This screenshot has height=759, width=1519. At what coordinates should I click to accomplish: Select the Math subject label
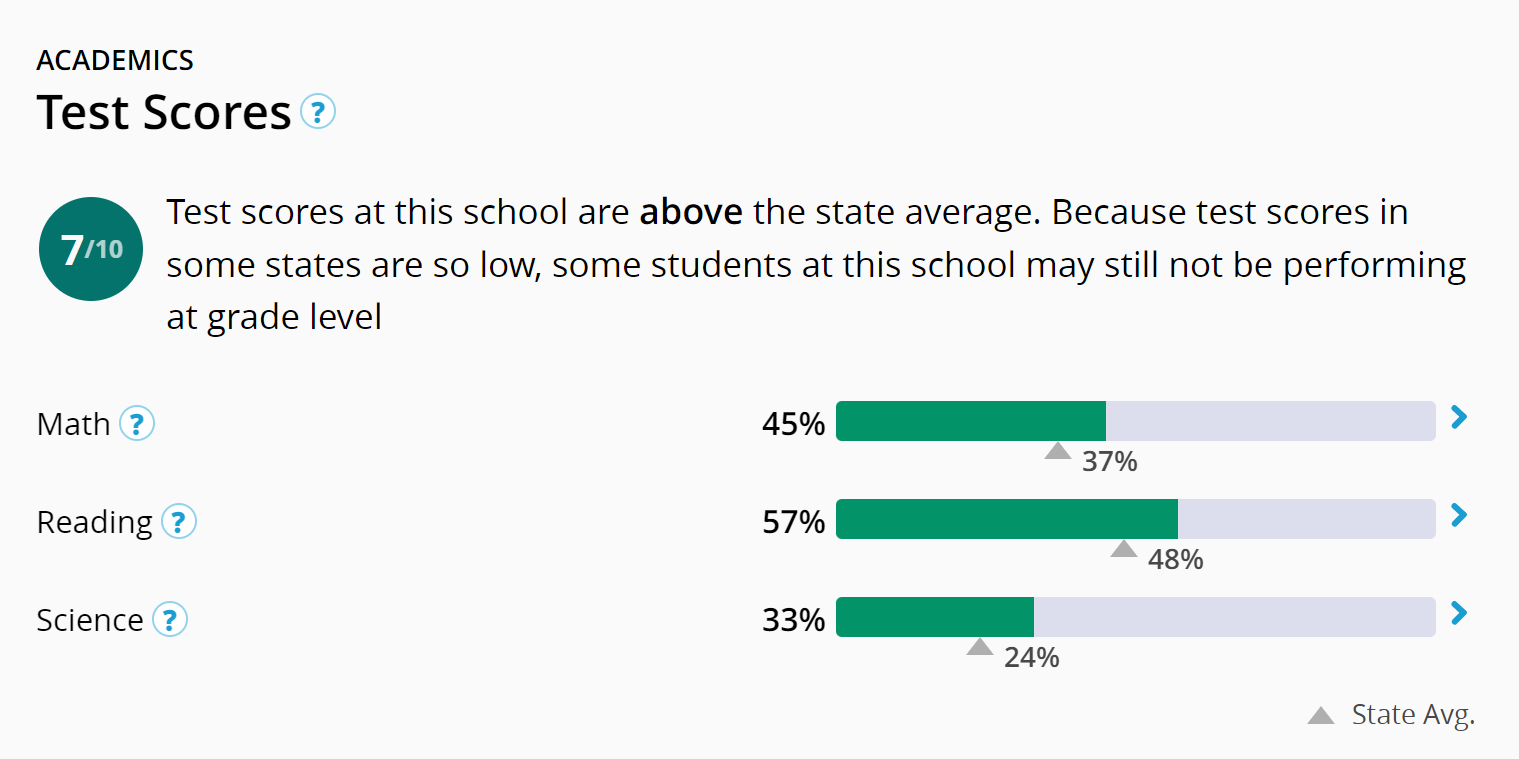(73, 424)
